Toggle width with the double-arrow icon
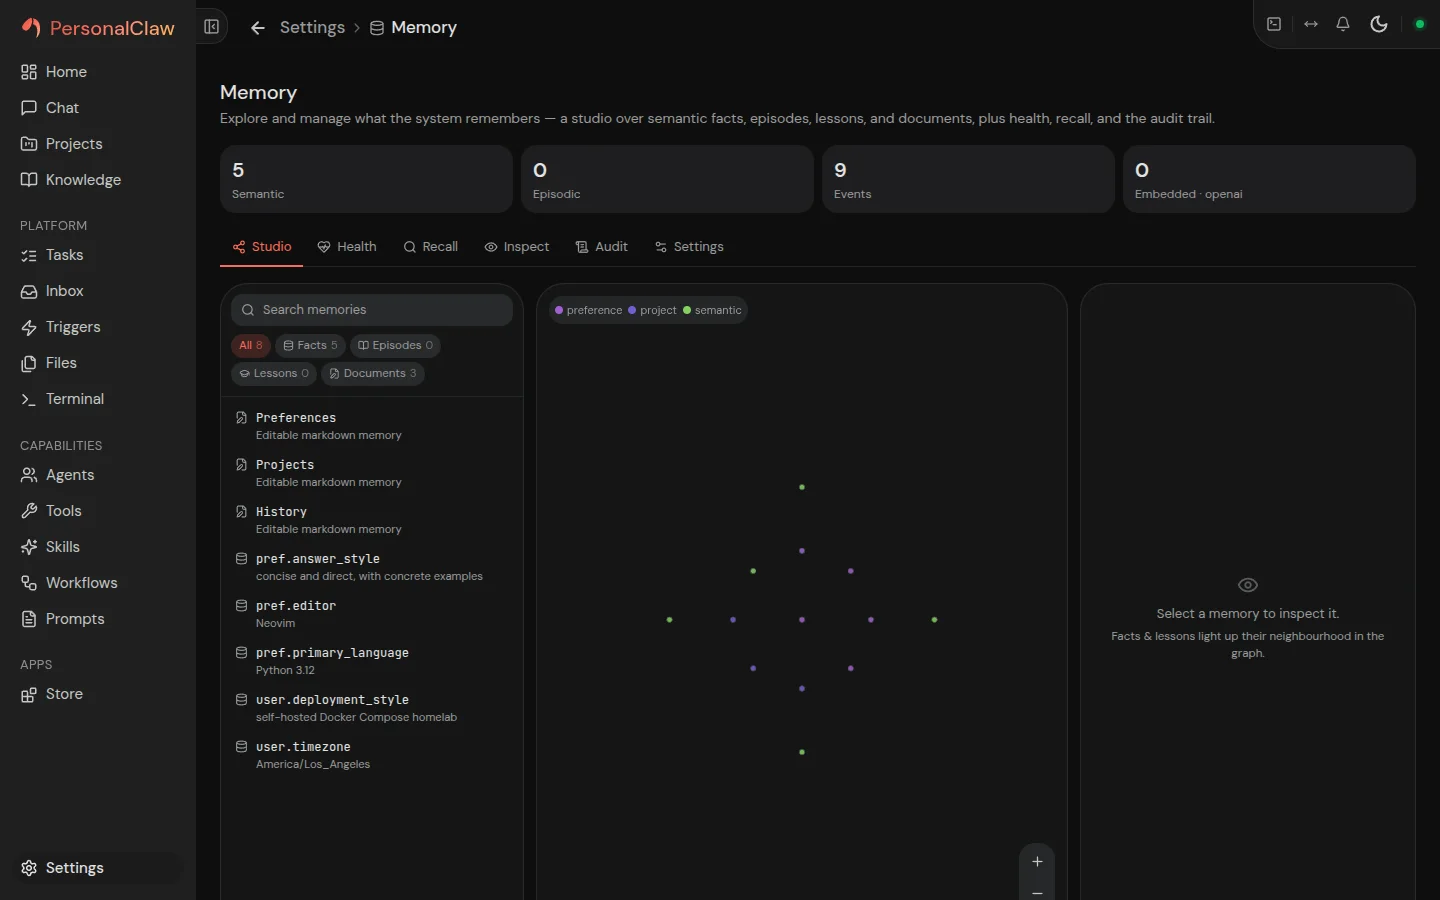This screenshot has height=900, width=1440. 1311,24
